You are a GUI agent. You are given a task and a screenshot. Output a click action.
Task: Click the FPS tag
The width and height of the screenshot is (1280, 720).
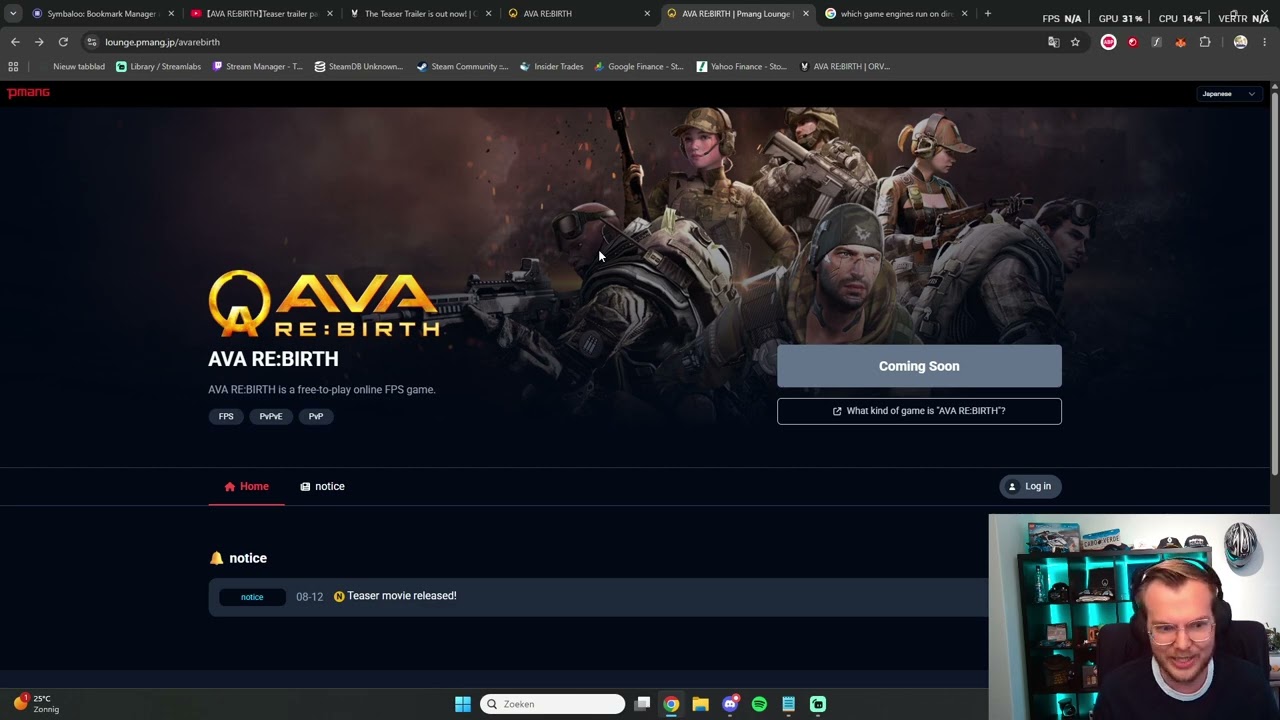[x=226, y=417]
